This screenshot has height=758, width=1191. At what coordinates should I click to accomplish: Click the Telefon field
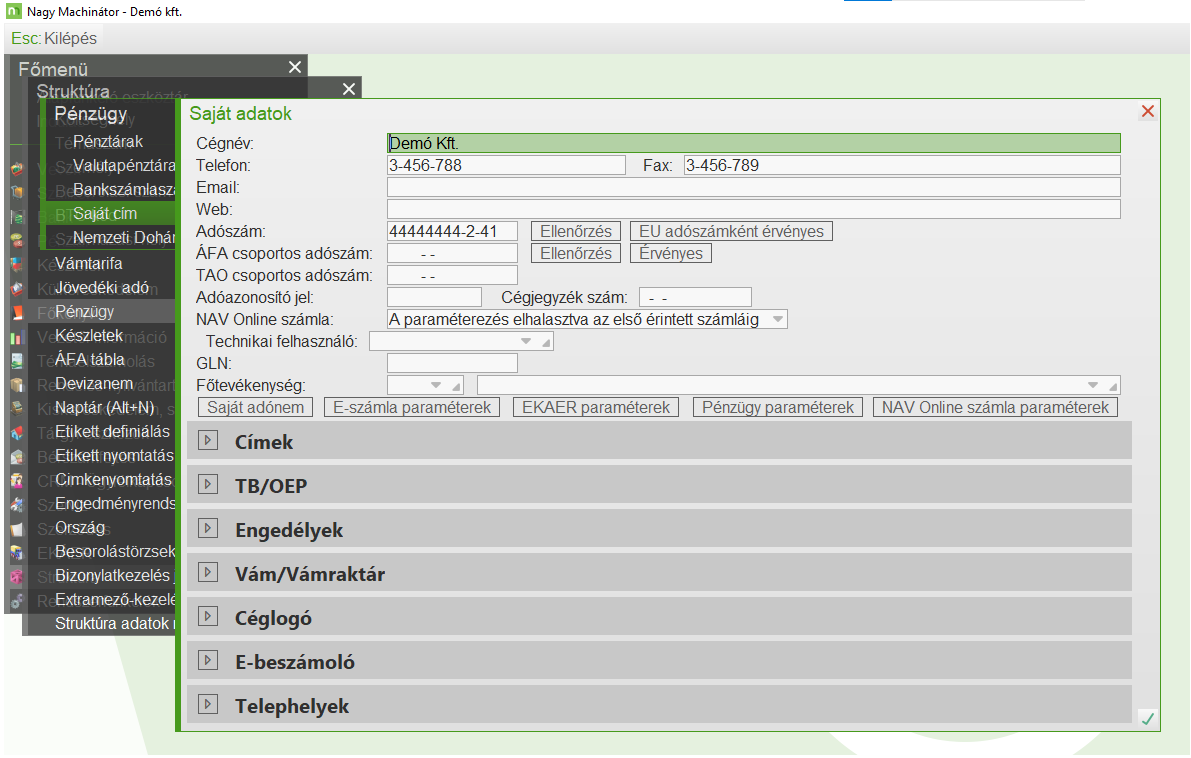coord(506,166)
